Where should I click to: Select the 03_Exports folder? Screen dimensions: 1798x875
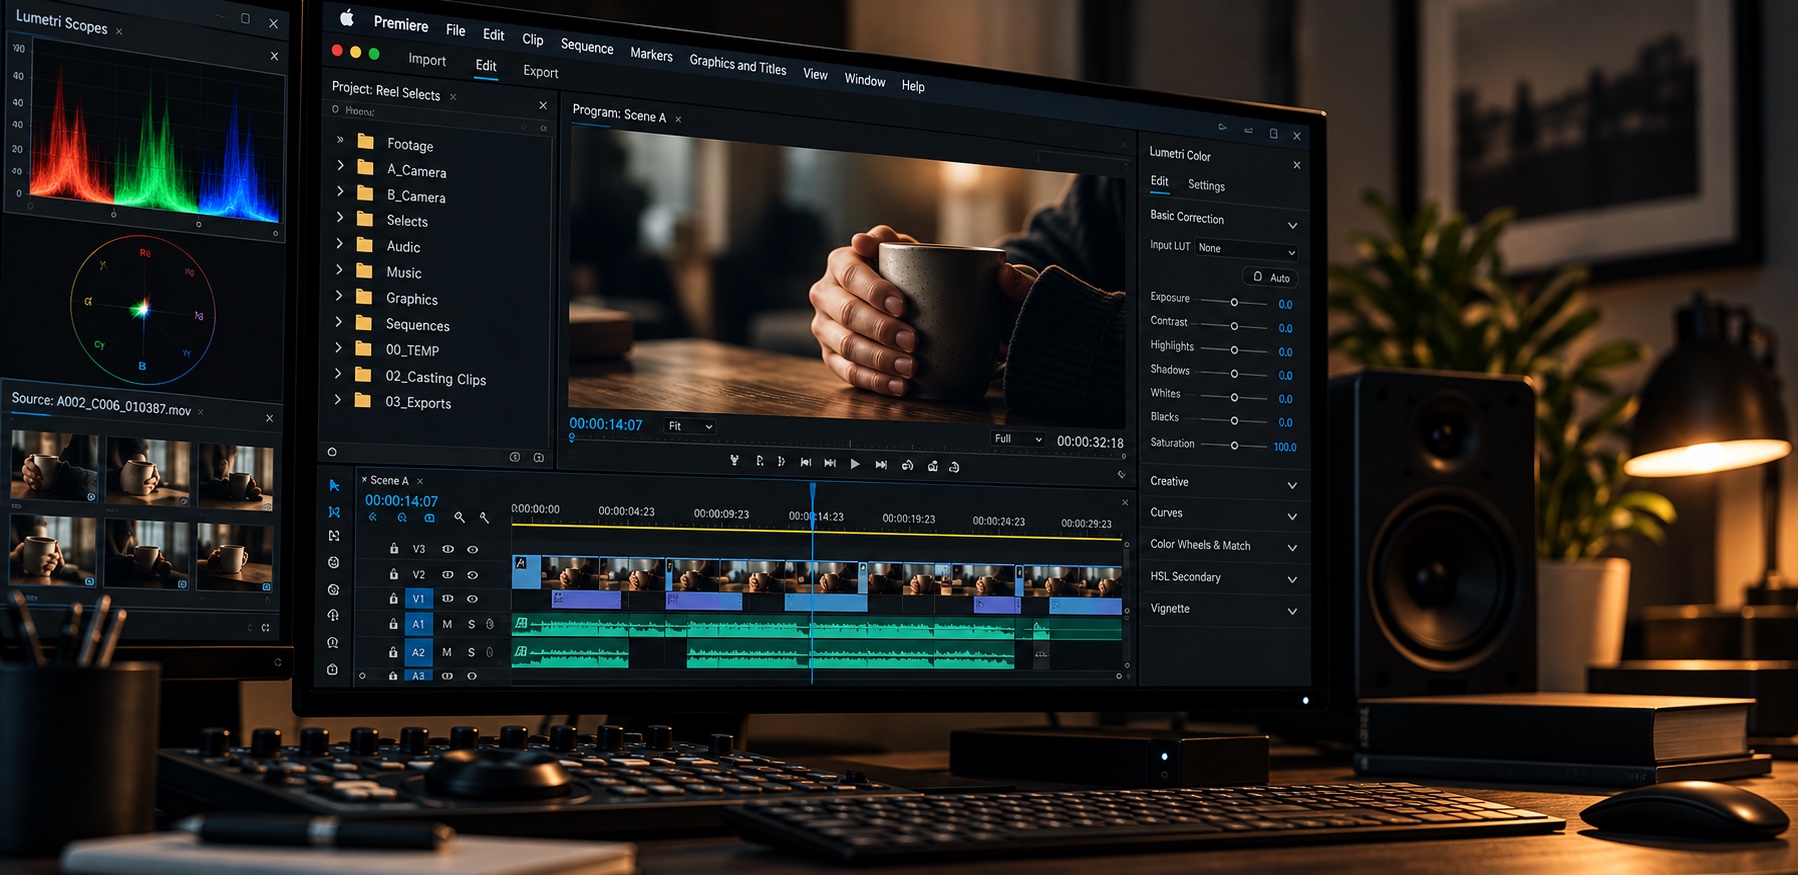pos(418,402)
